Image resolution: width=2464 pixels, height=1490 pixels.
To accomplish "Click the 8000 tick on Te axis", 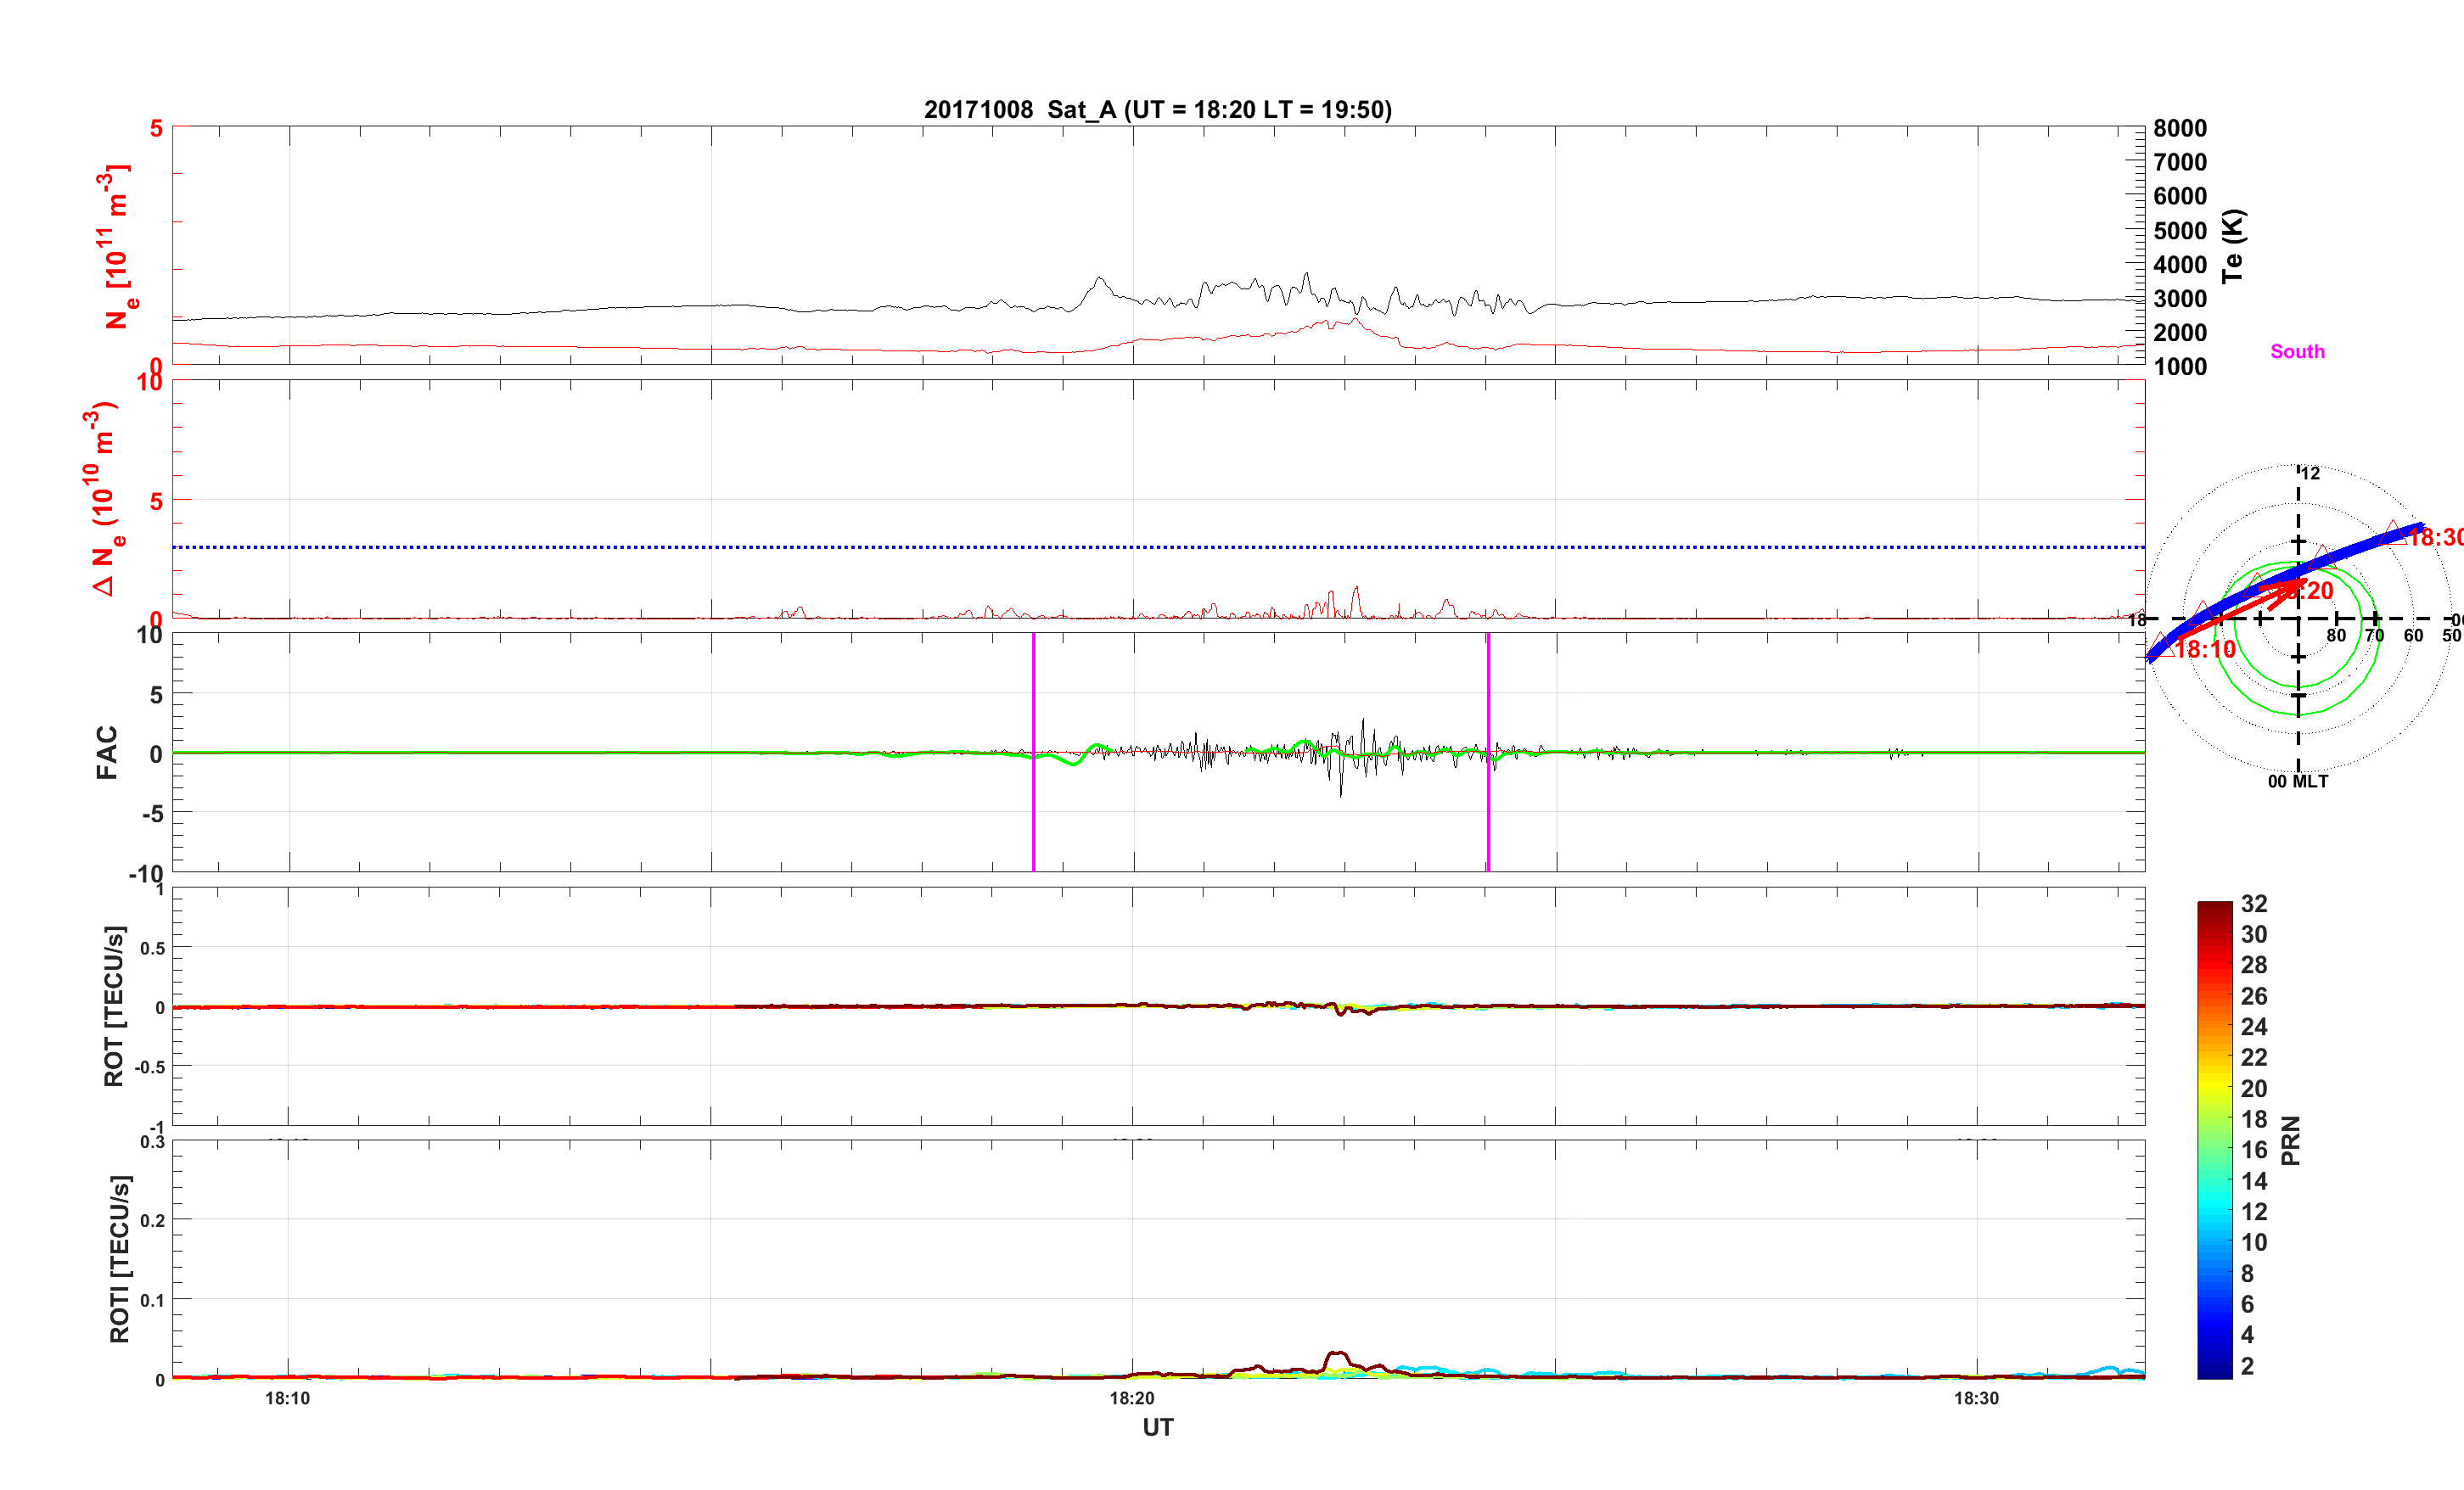I will [x=2180, y=128].
